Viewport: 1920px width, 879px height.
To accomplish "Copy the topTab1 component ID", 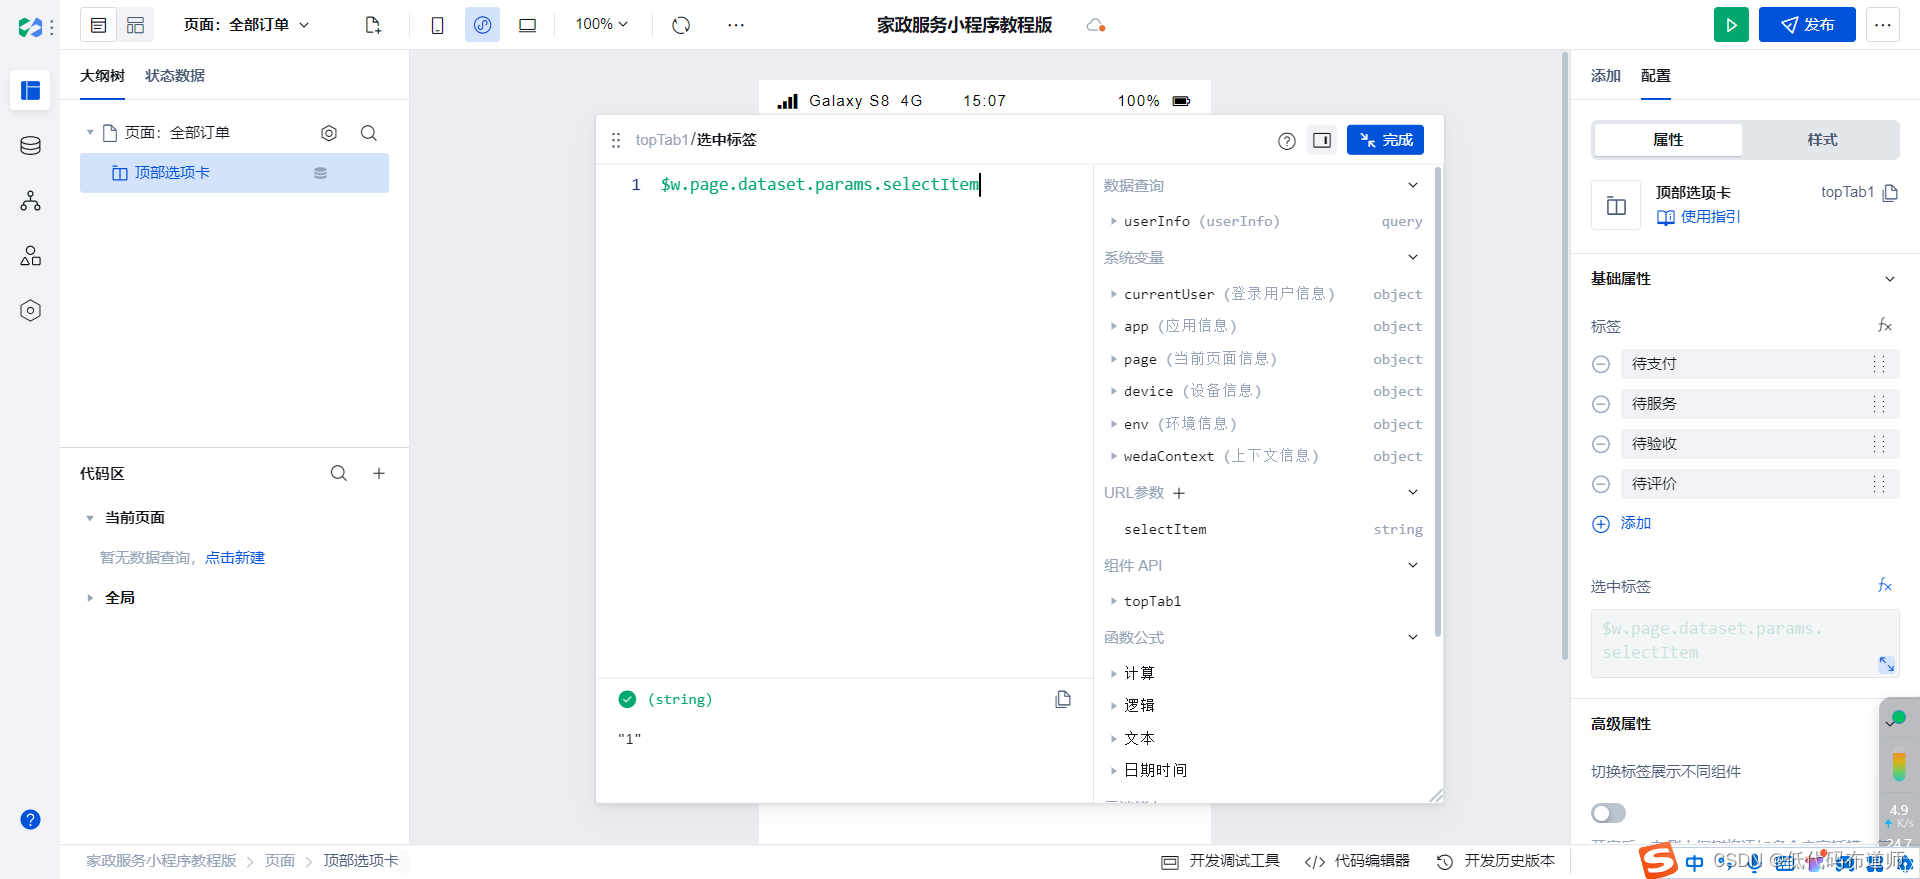I will pyautogui.click(x=1890, y=193).
